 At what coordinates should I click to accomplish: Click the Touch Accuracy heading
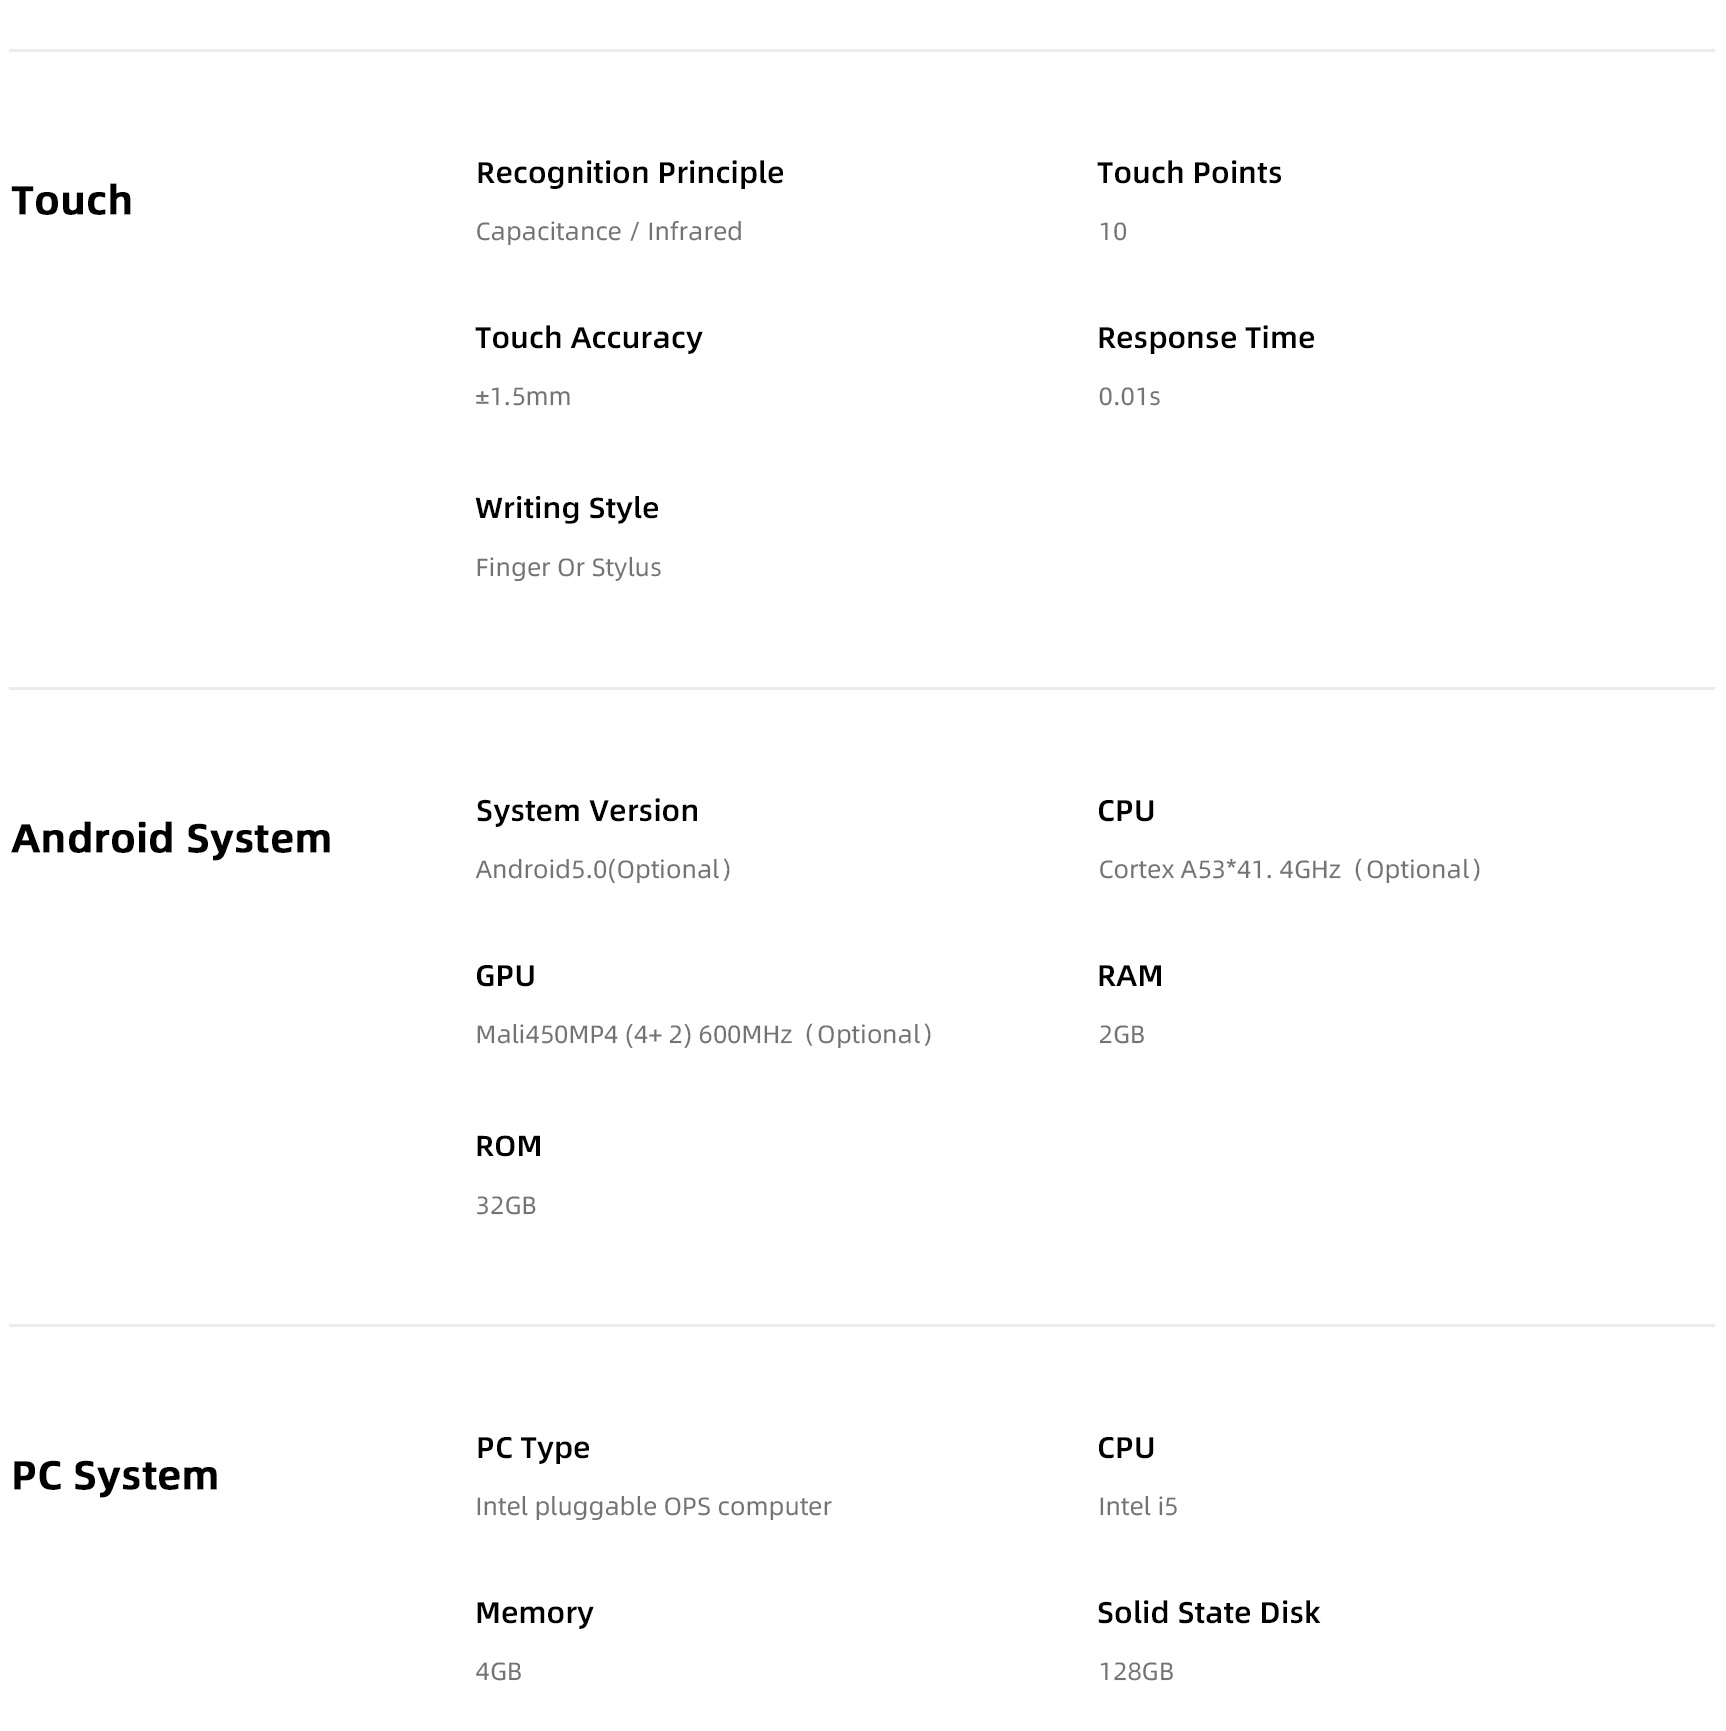tap(589, 338)
